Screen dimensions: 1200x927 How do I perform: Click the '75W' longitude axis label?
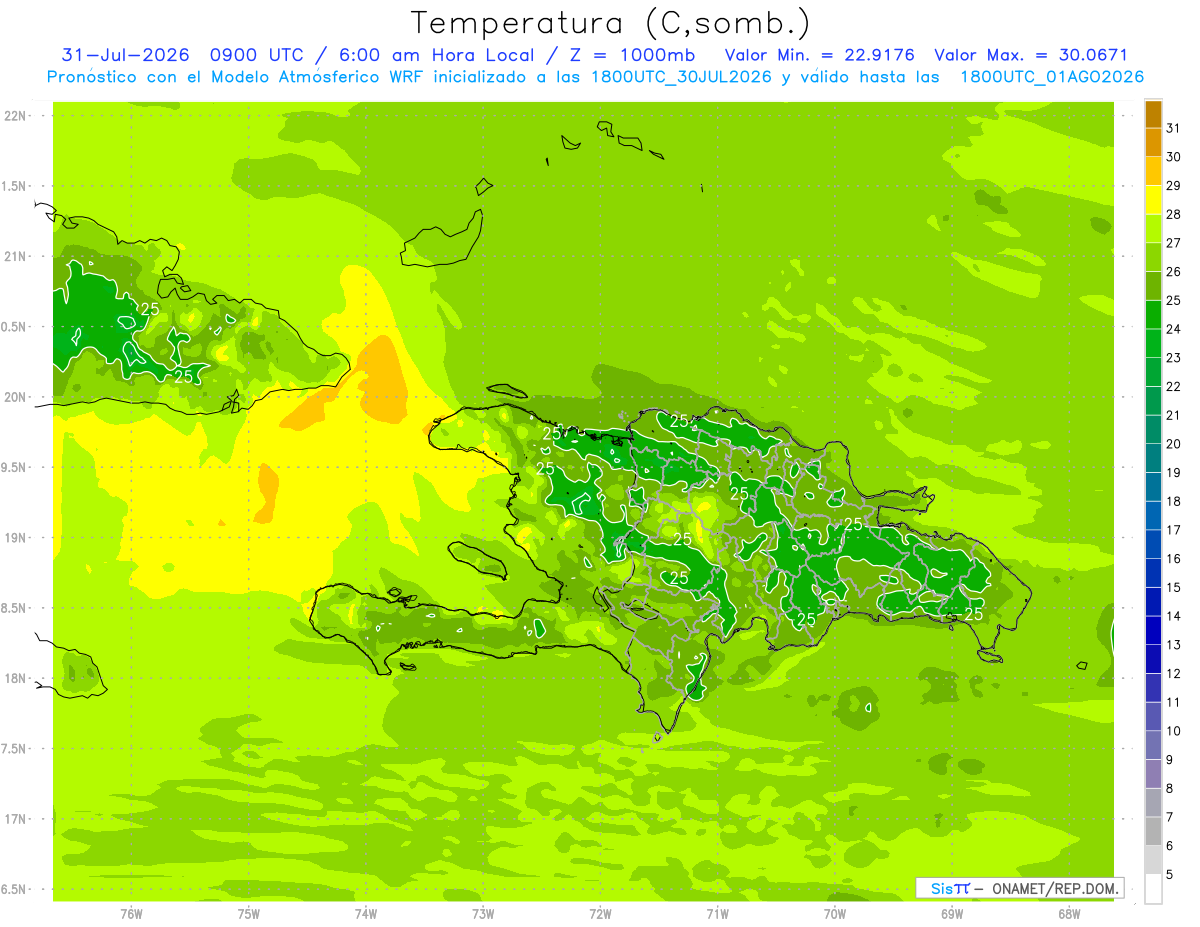pos(249,915)
